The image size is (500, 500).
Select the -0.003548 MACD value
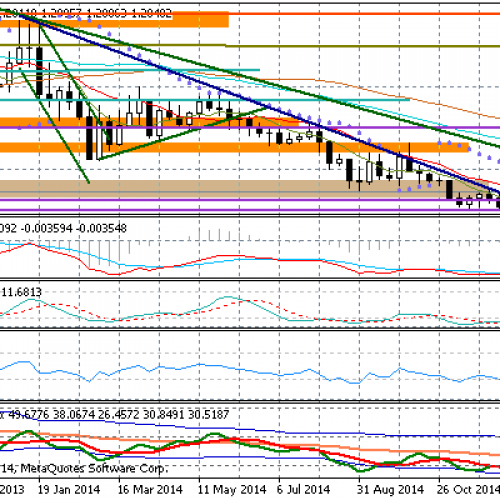click(101, 228)
